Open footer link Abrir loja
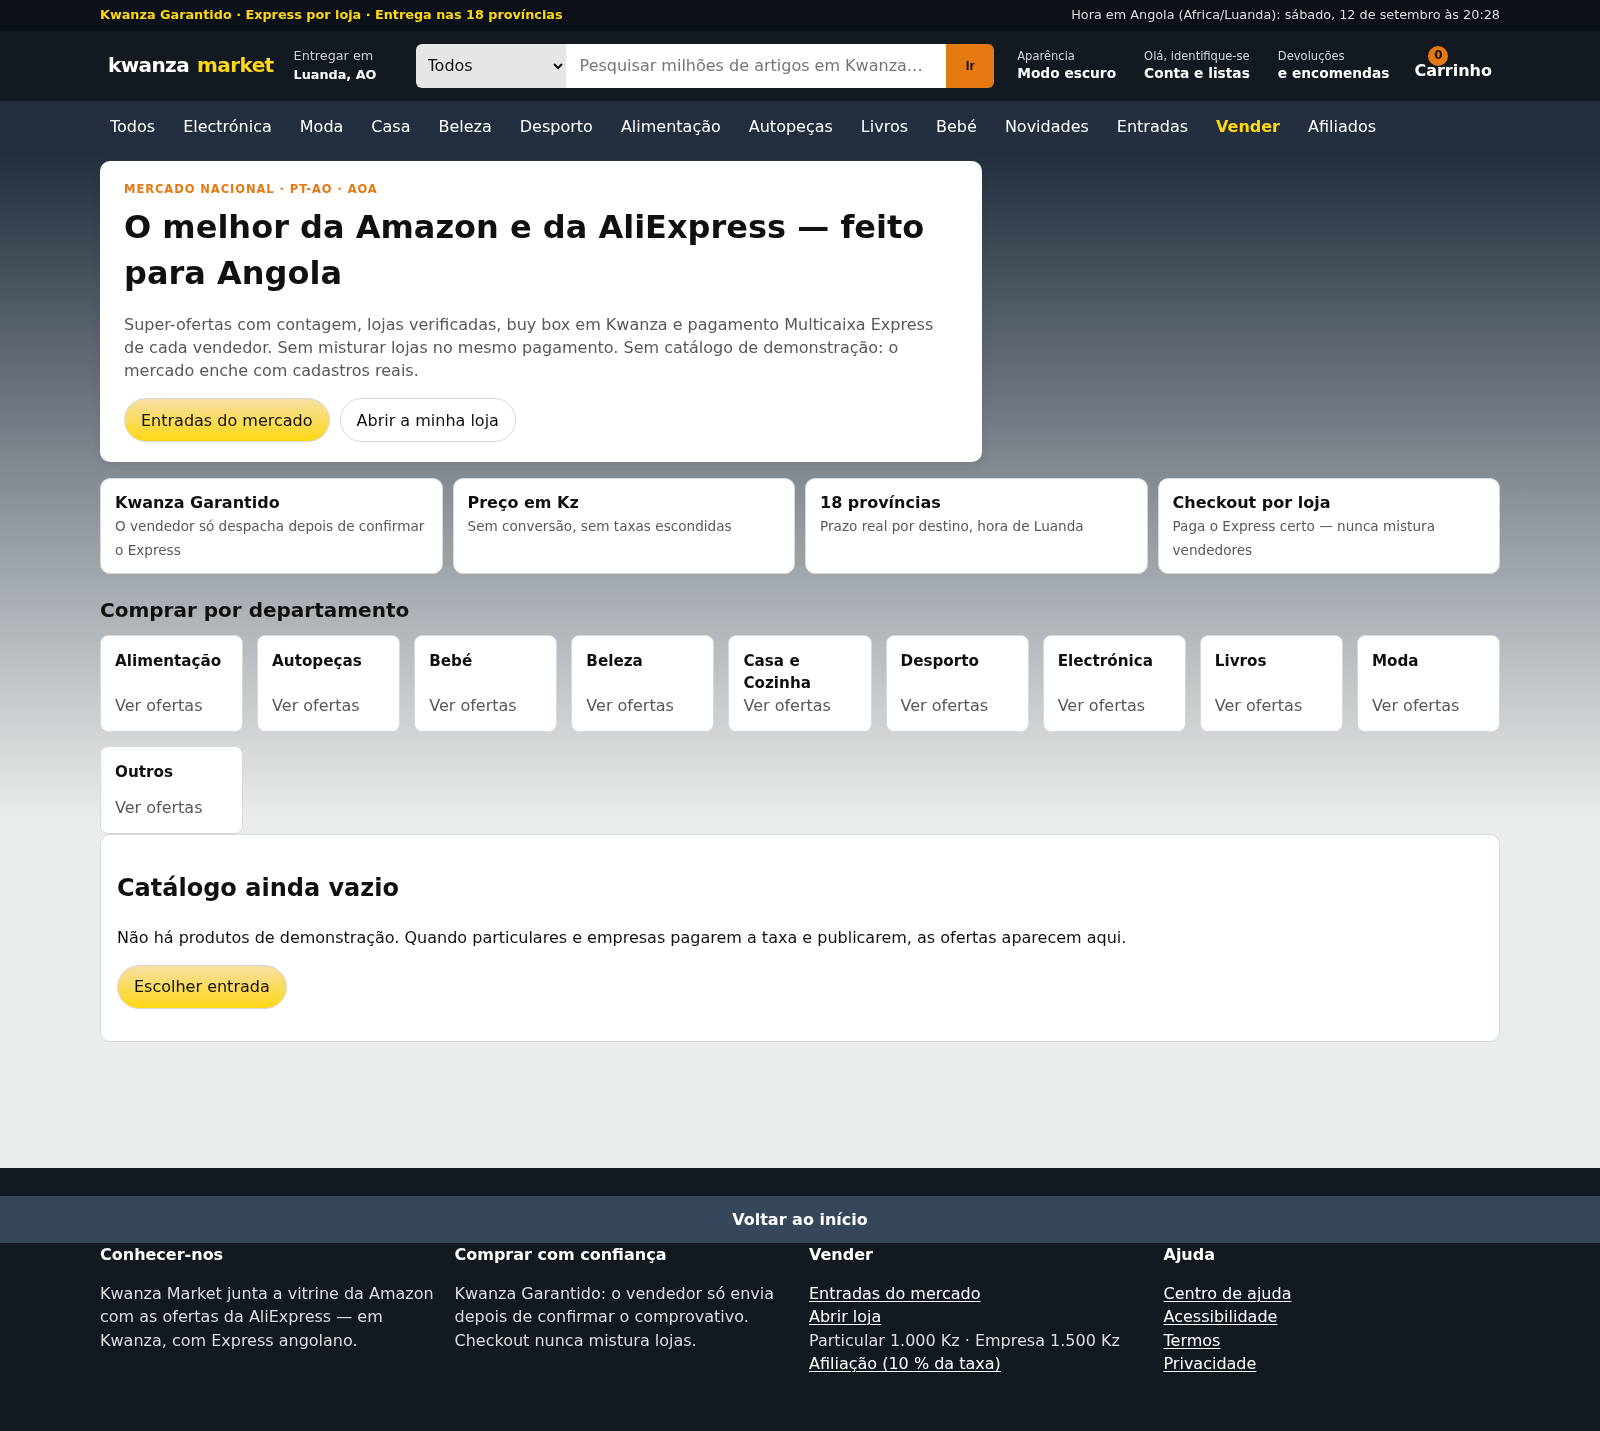Viewport: 1600px width, 1431px height. point(845,1317)
